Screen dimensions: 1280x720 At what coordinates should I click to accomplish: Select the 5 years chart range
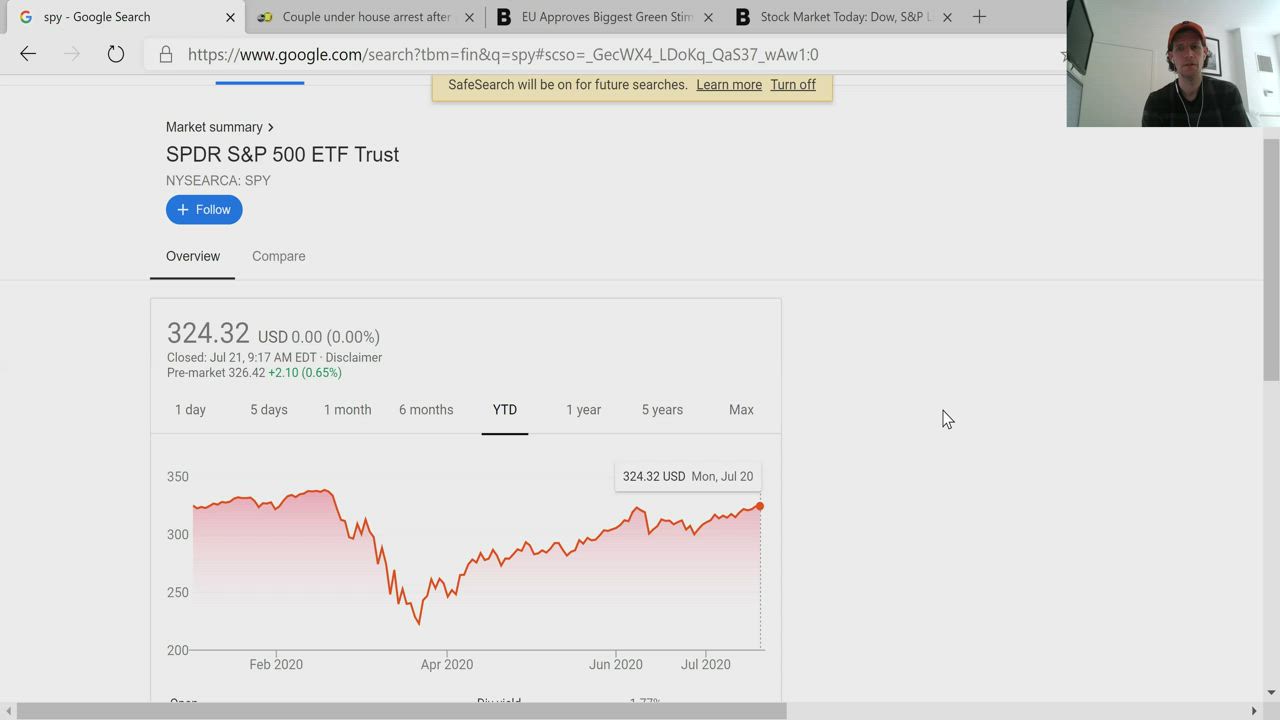point(662,410)
